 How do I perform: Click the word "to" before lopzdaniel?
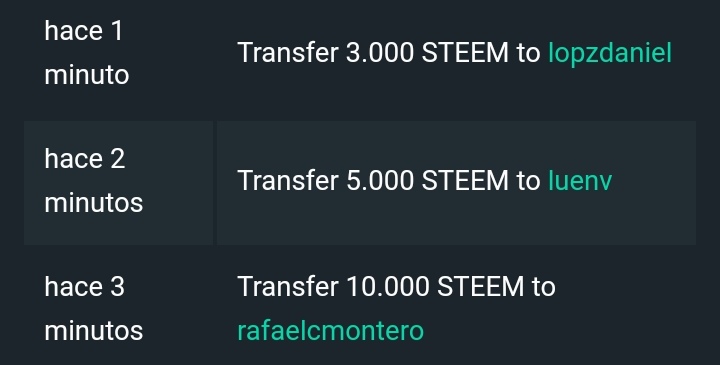[x=529, y=53]
